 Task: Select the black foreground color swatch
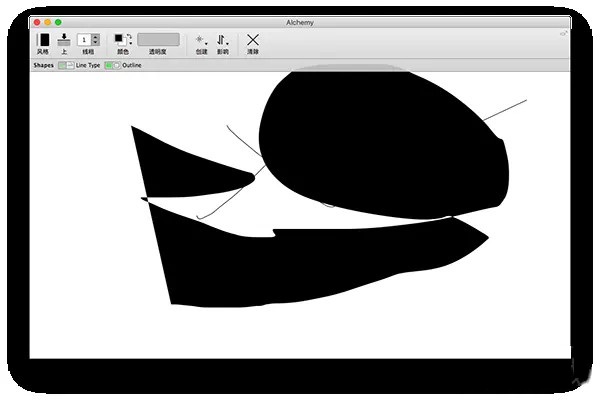click(118, 38)
